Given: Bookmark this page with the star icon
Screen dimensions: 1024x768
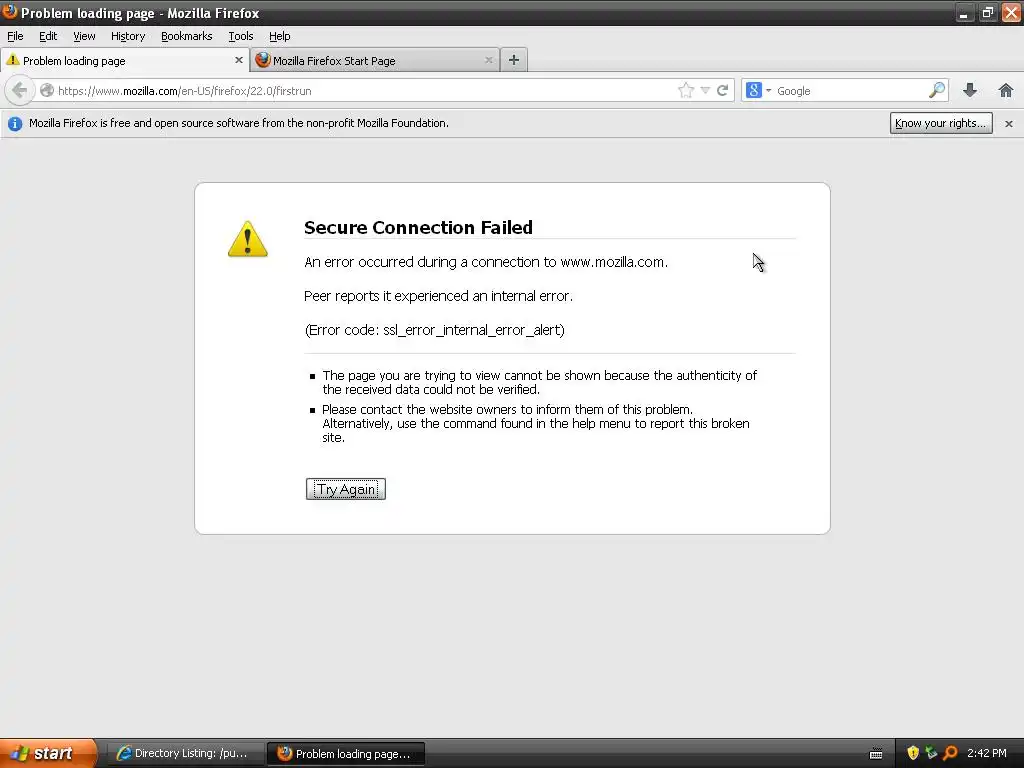Looking at the screenshot, I should click(685, 90).
